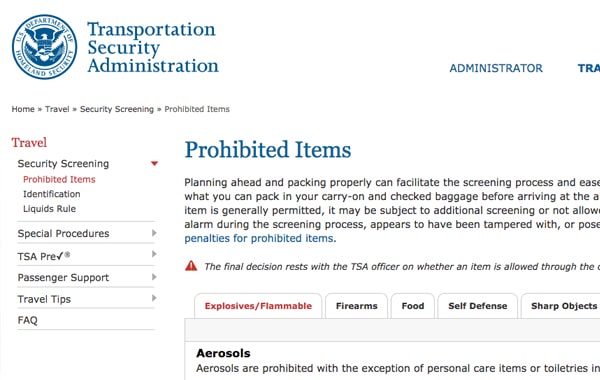Follow the penalties for prohibited items link
This screenshot has height=380, width=600.
tap(259, 238)
